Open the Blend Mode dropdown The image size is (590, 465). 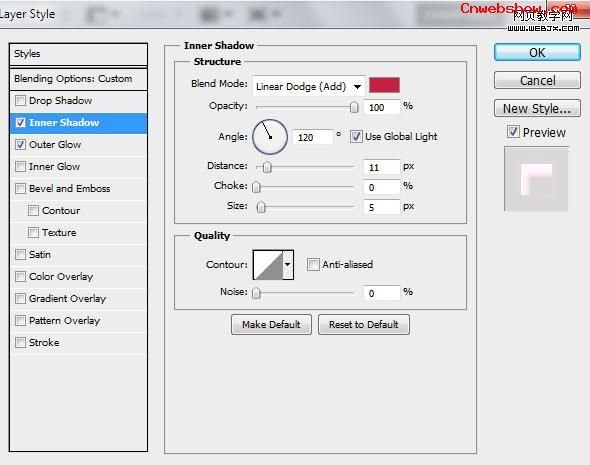point(308,87)
